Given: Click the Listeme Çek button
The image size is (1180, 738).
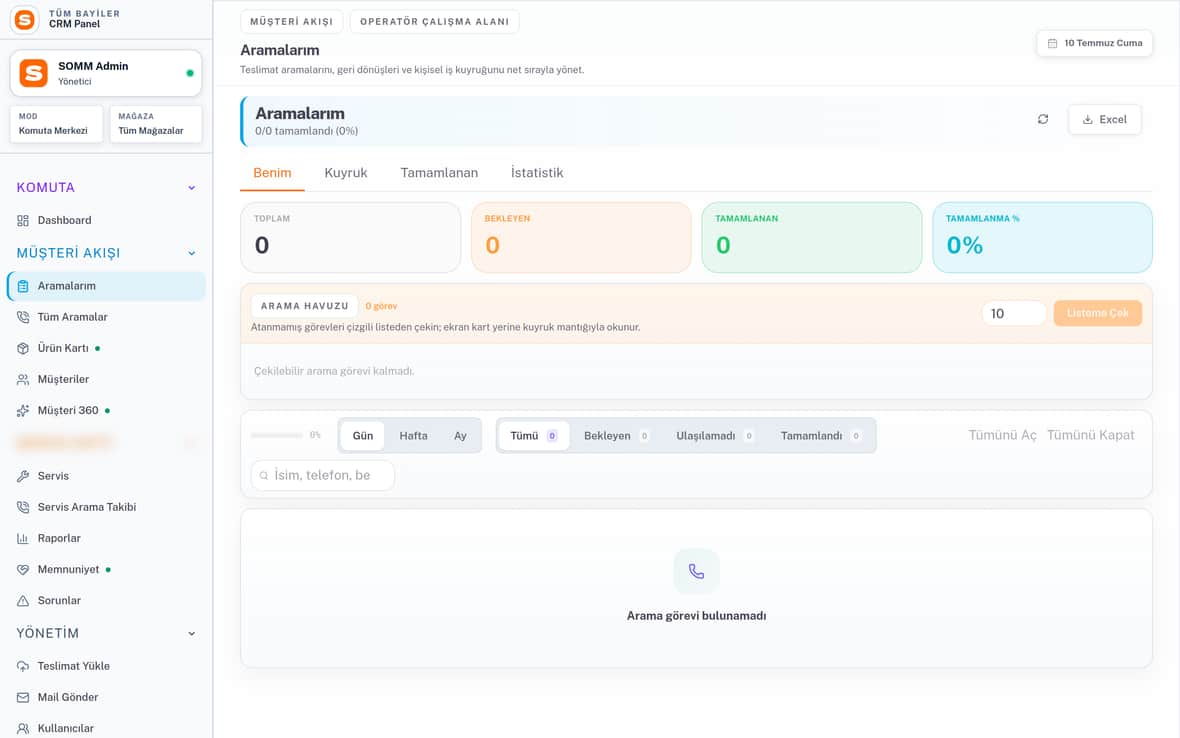Looking at the screenshot, I should (x=1097, y=313).
